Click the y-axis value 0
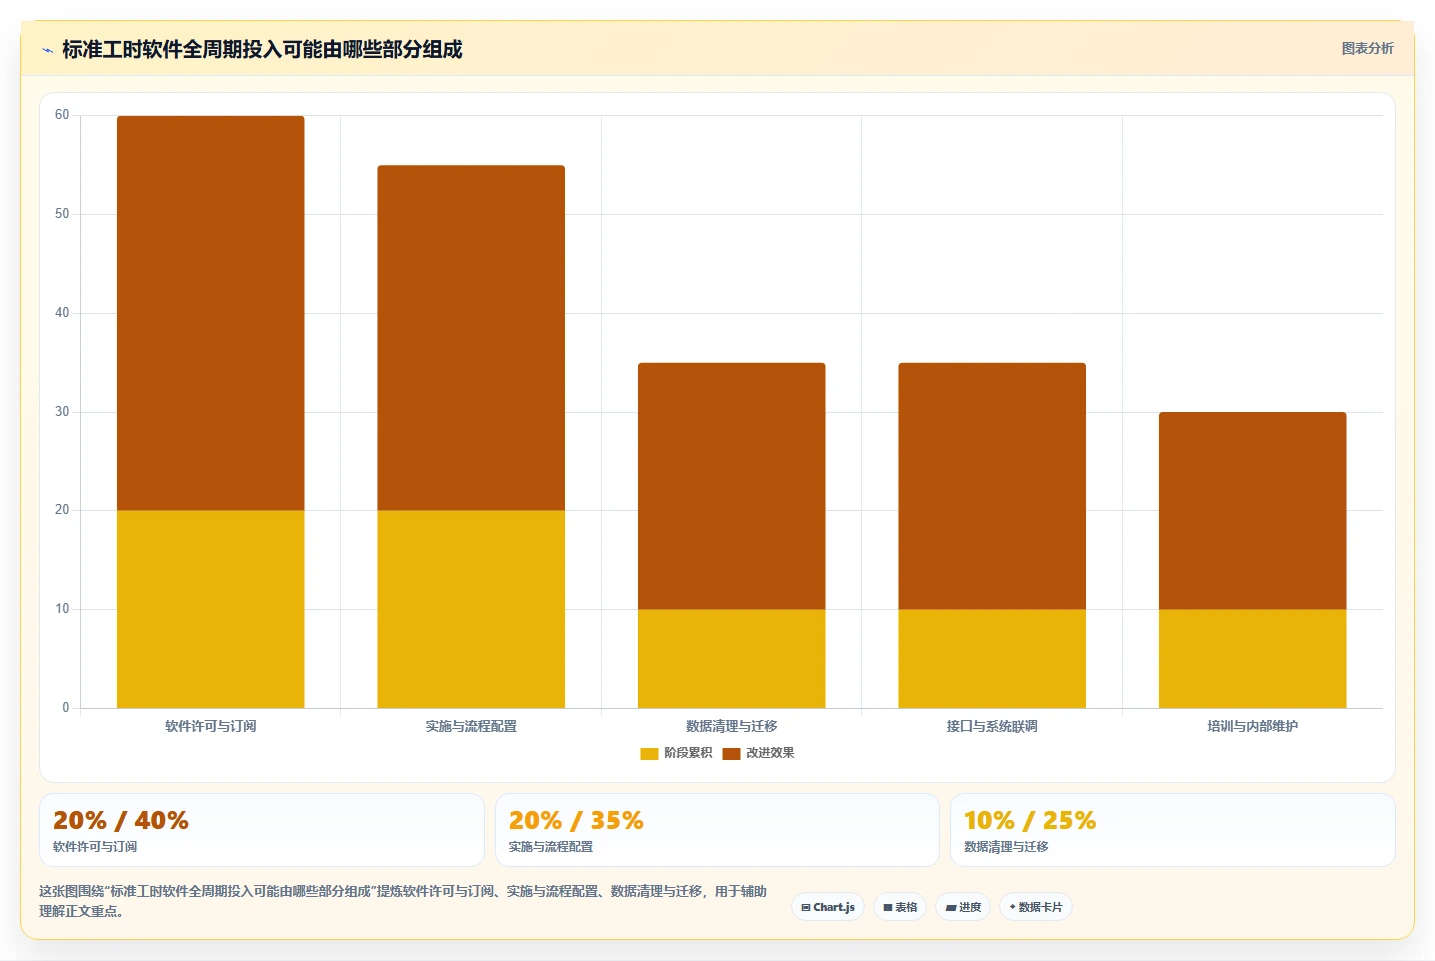The image size is (1435, 961). 66,708
